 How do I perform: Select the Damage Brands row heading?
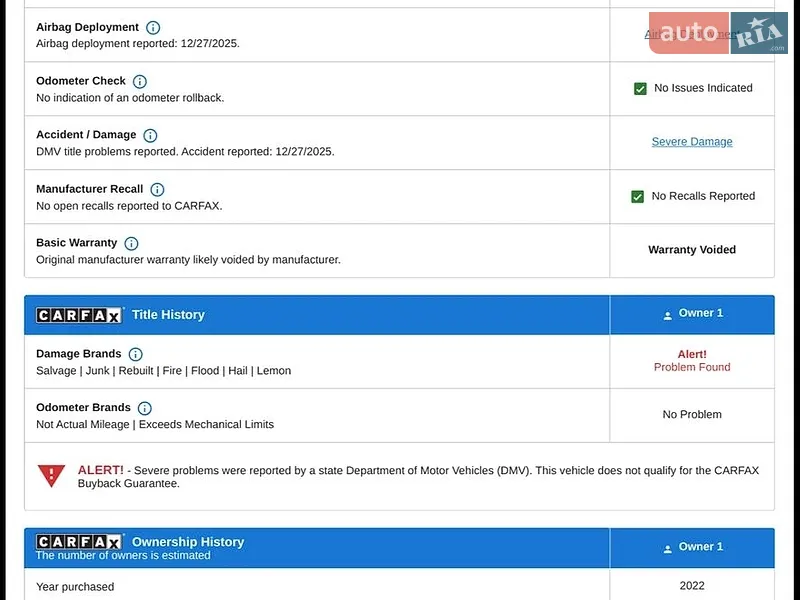tap(79, 354)
